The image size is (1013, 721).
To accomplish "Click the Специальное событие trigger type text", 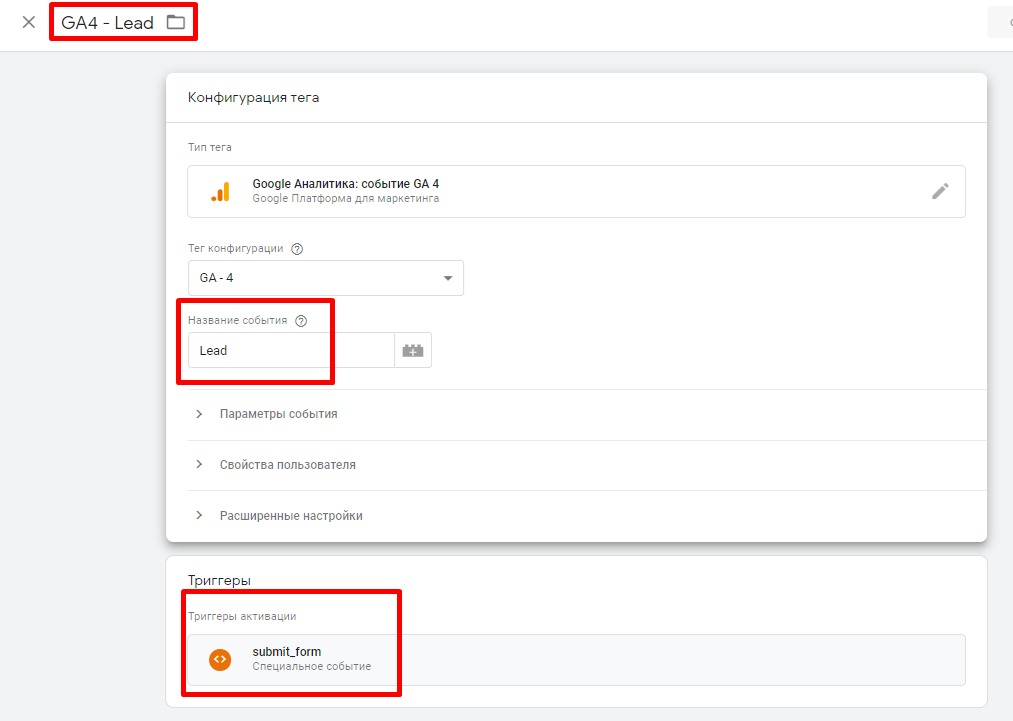I will [311, 666].
